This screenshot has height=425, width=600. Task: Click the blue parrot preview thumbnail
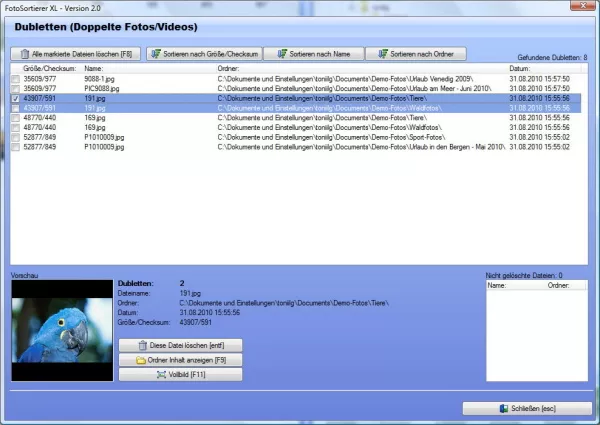pyautogui.click(x=59, y=331)
